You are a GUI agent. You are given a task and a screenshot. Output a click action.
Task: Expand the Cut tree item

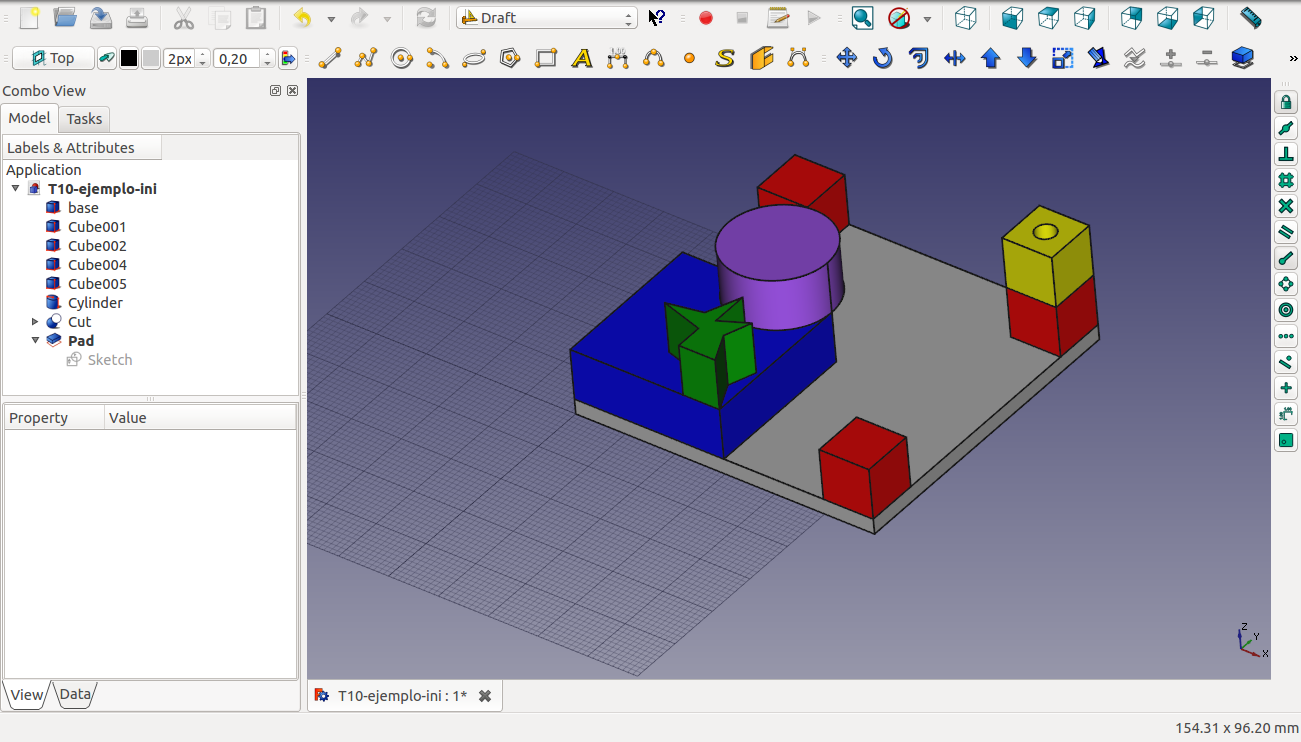point(36,322)
